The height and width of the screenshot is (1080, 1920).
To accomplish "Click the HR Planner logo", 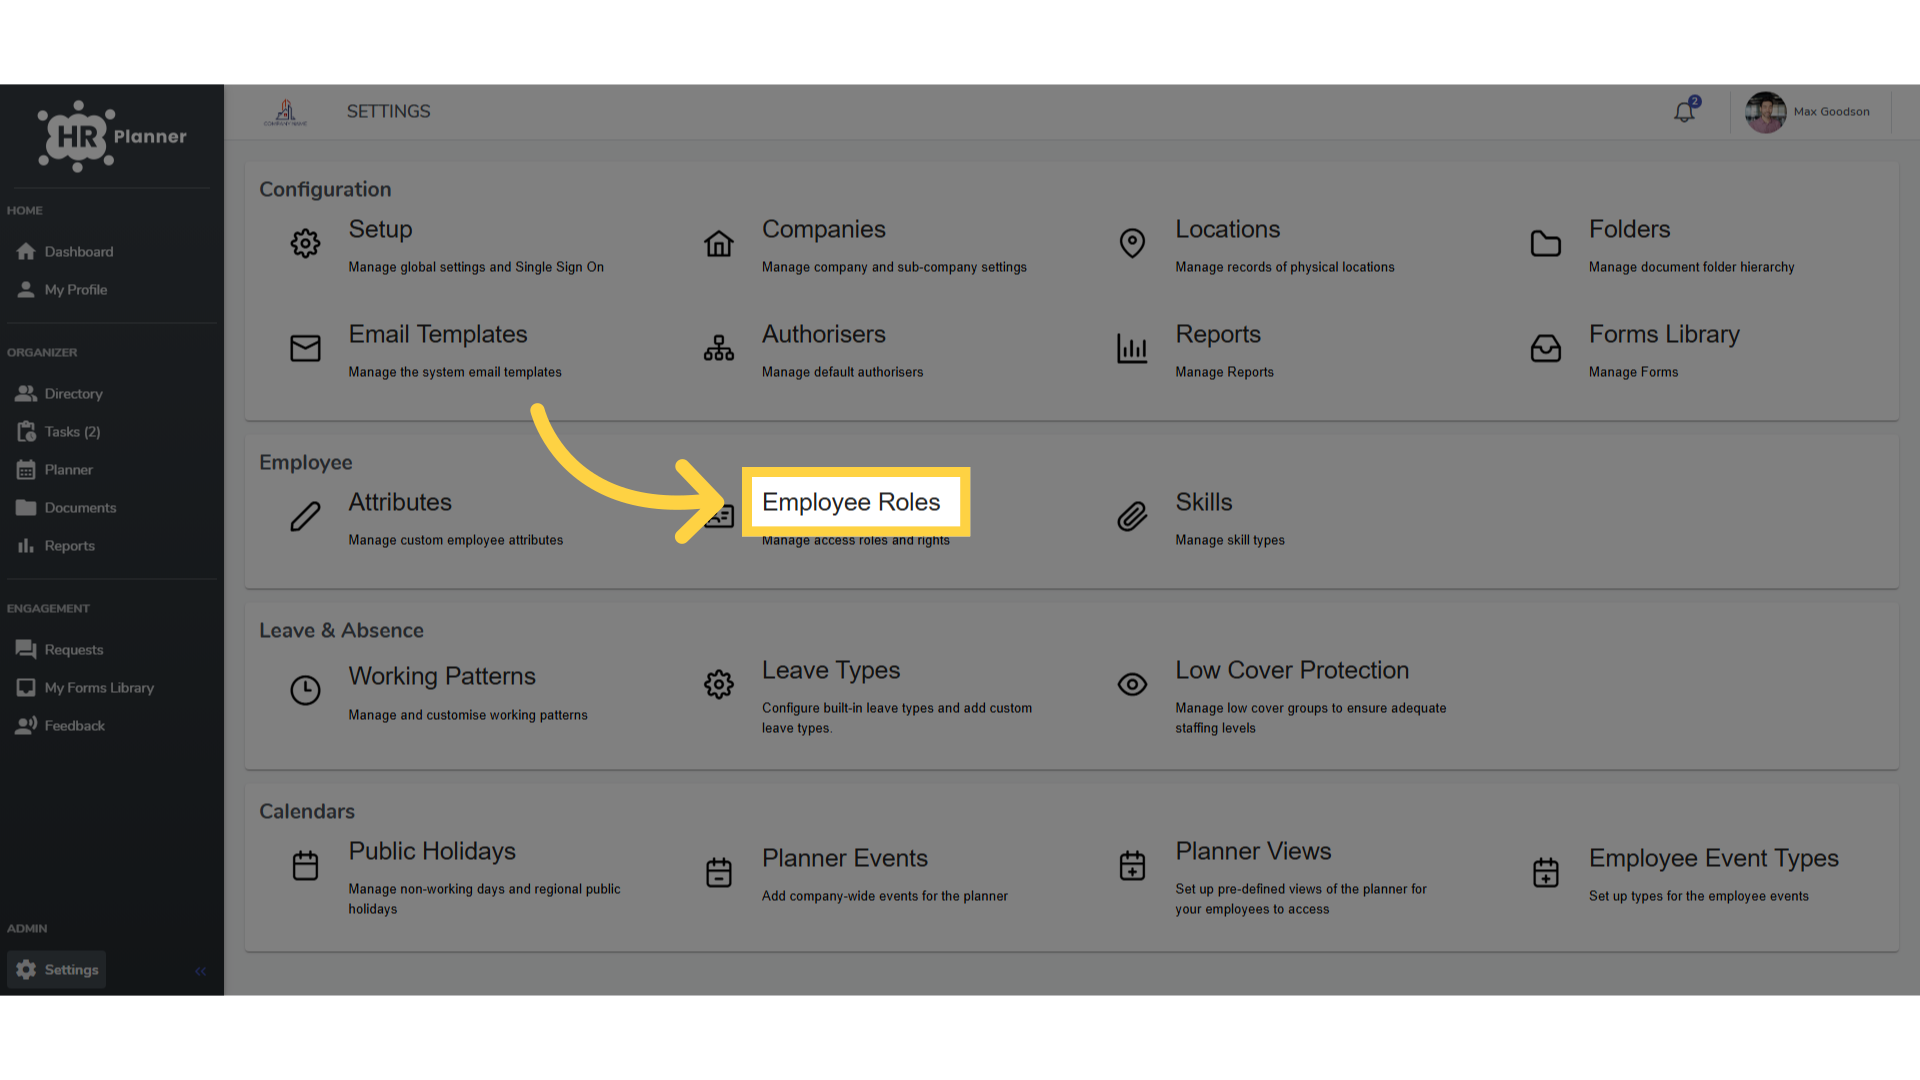I will (x=112, y=137).
